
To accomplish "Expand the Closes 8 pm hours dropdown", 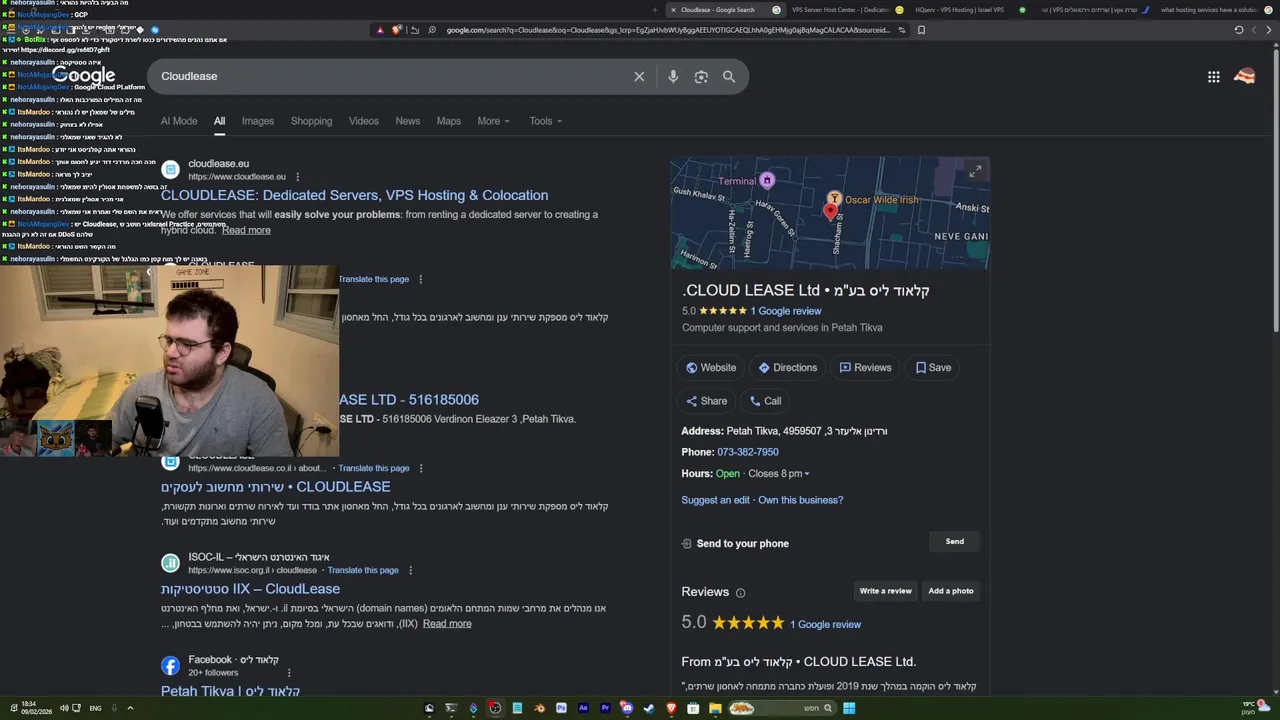I will 779,474.
